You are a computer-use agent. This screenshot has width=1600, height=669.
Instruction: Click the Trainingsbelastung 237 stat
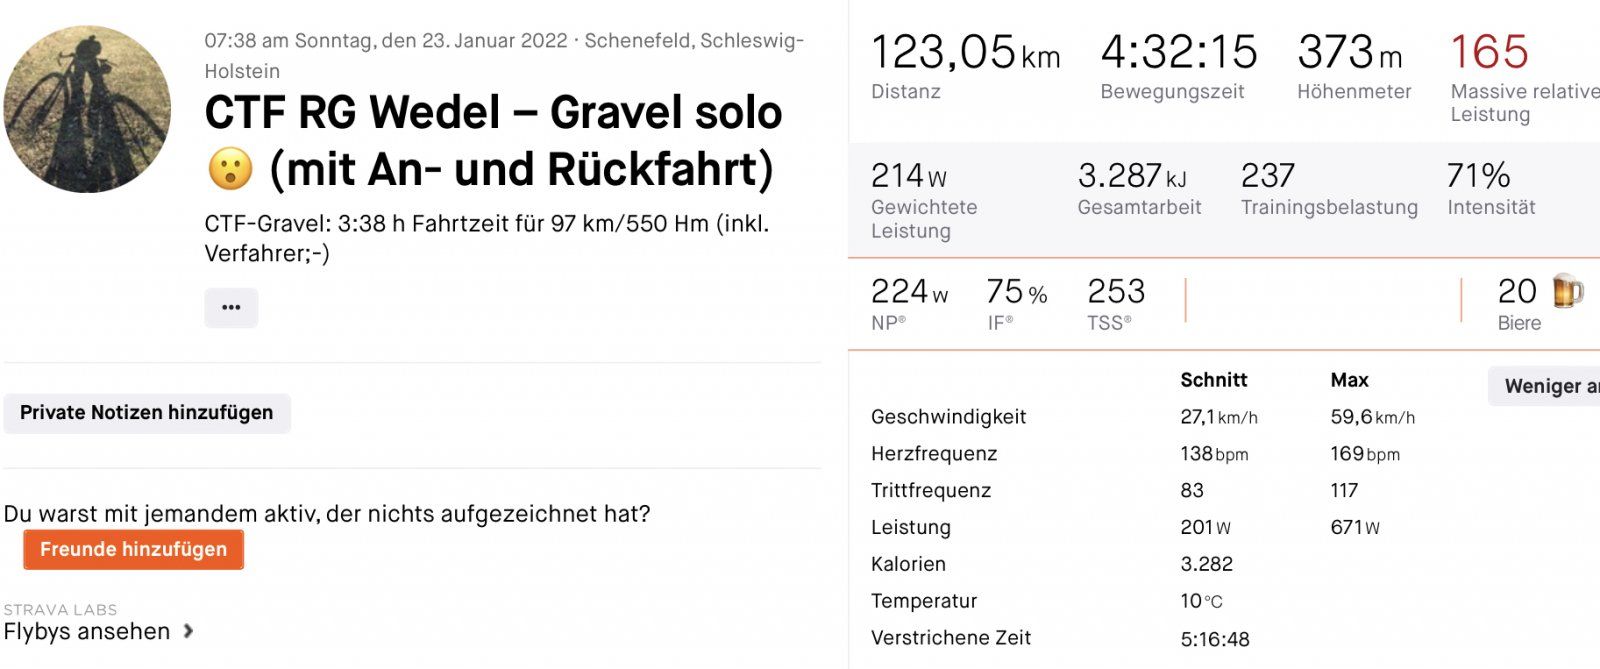[1329, 189]
